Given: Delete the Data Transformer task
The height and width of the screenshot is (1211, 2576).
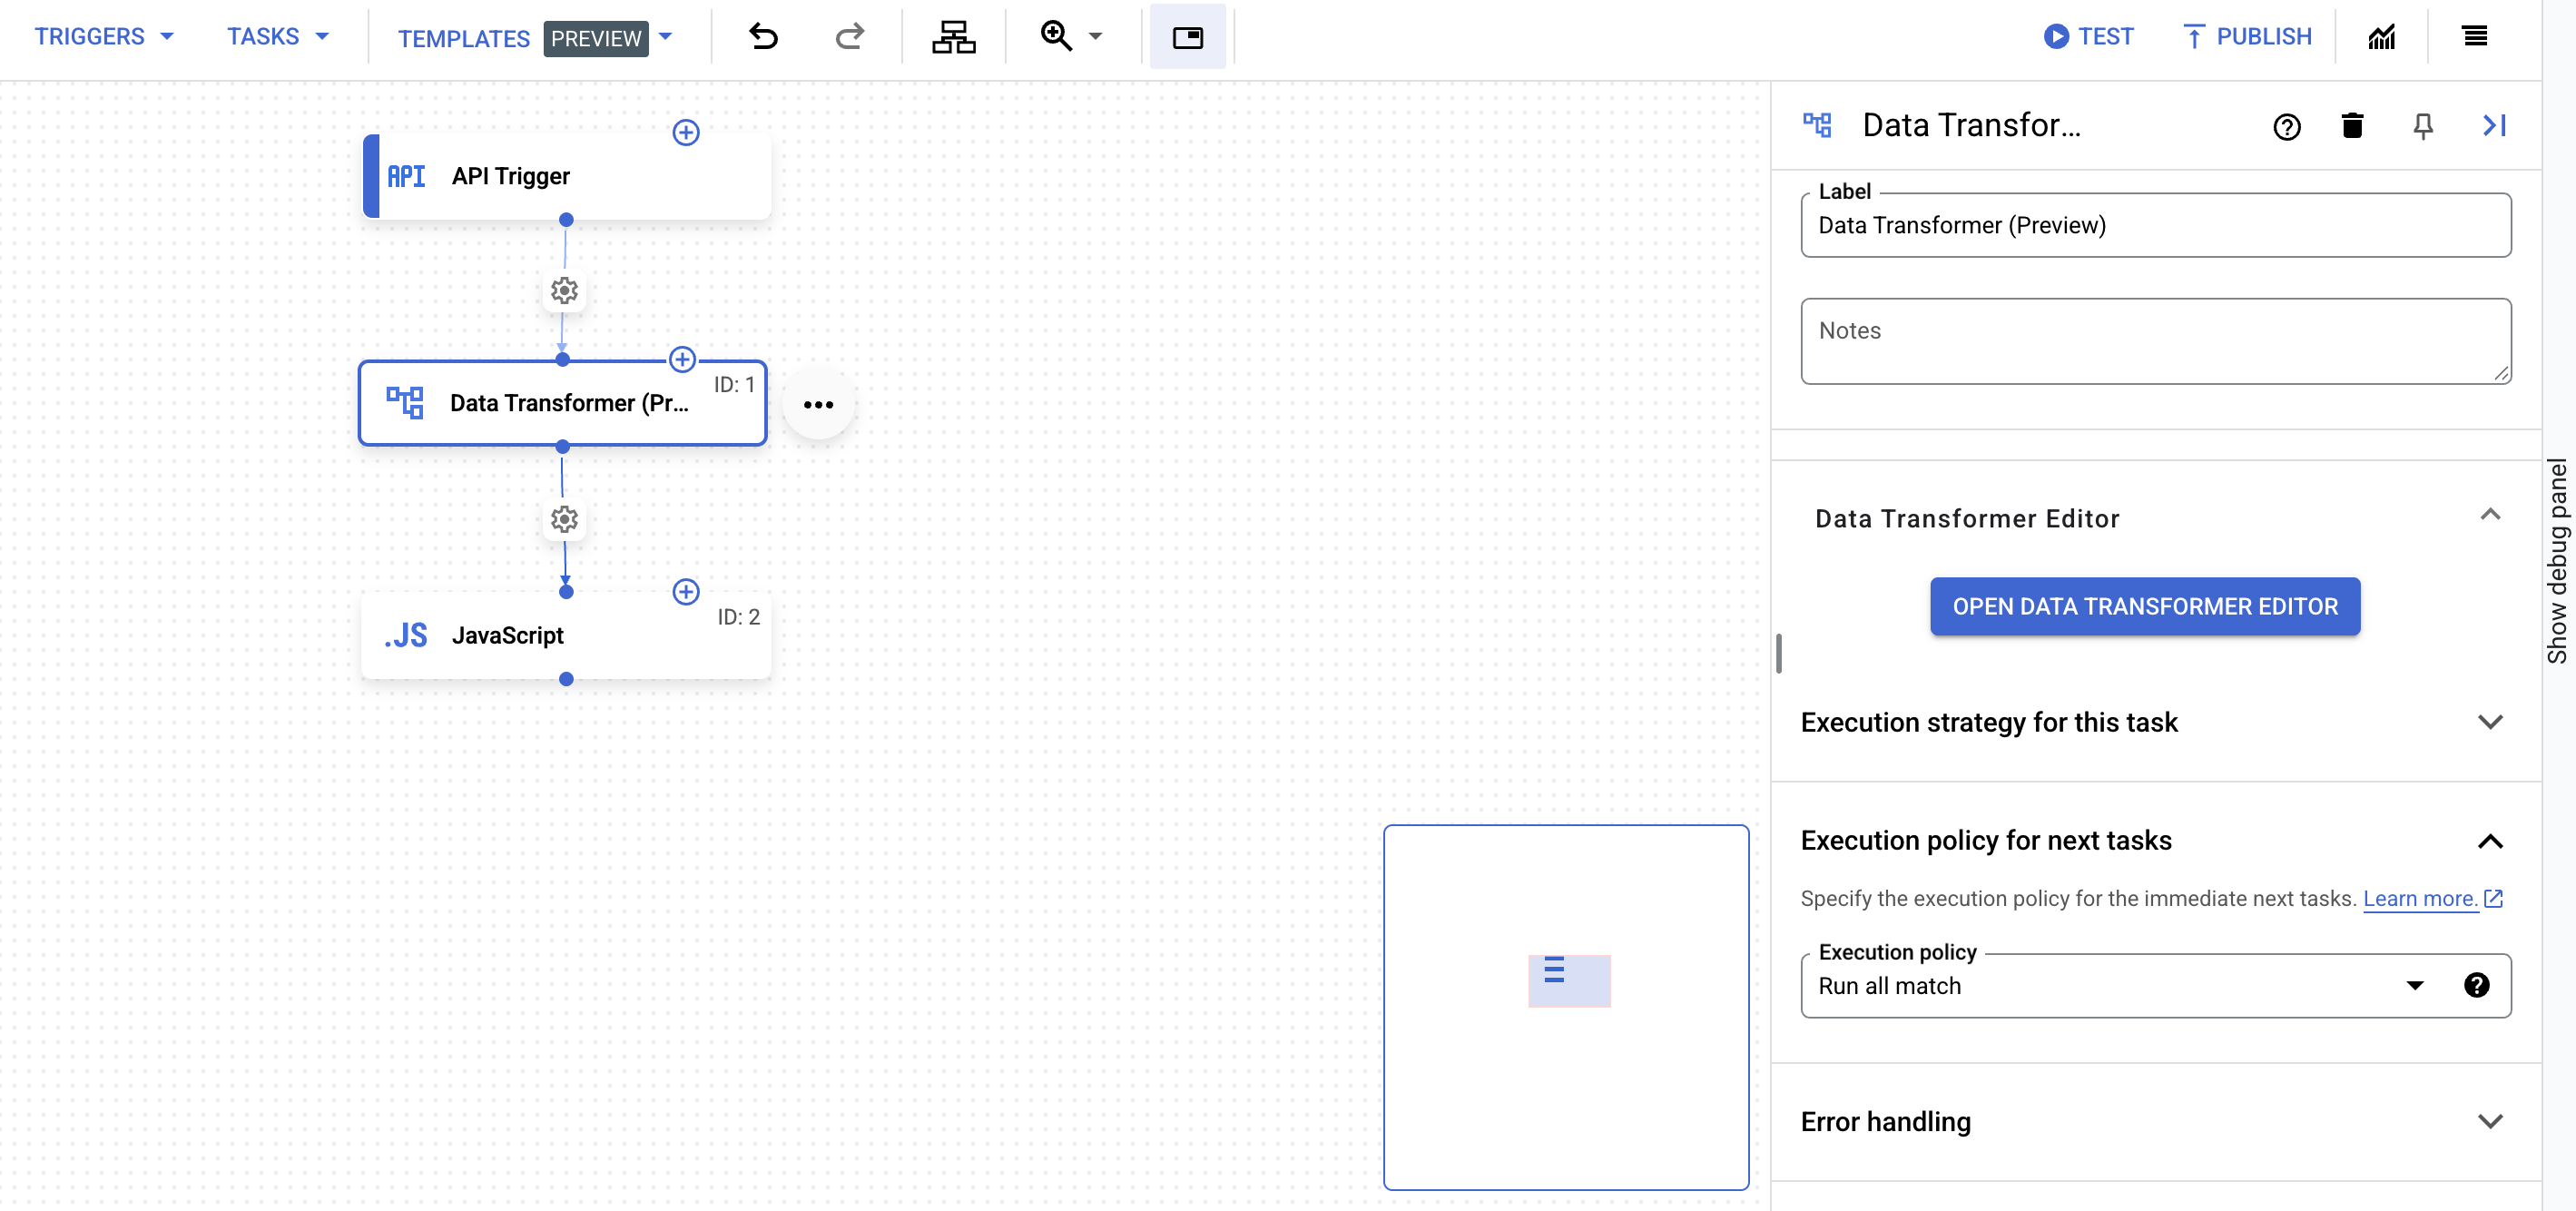Looking at the screenshot, I should (2352, 126).
